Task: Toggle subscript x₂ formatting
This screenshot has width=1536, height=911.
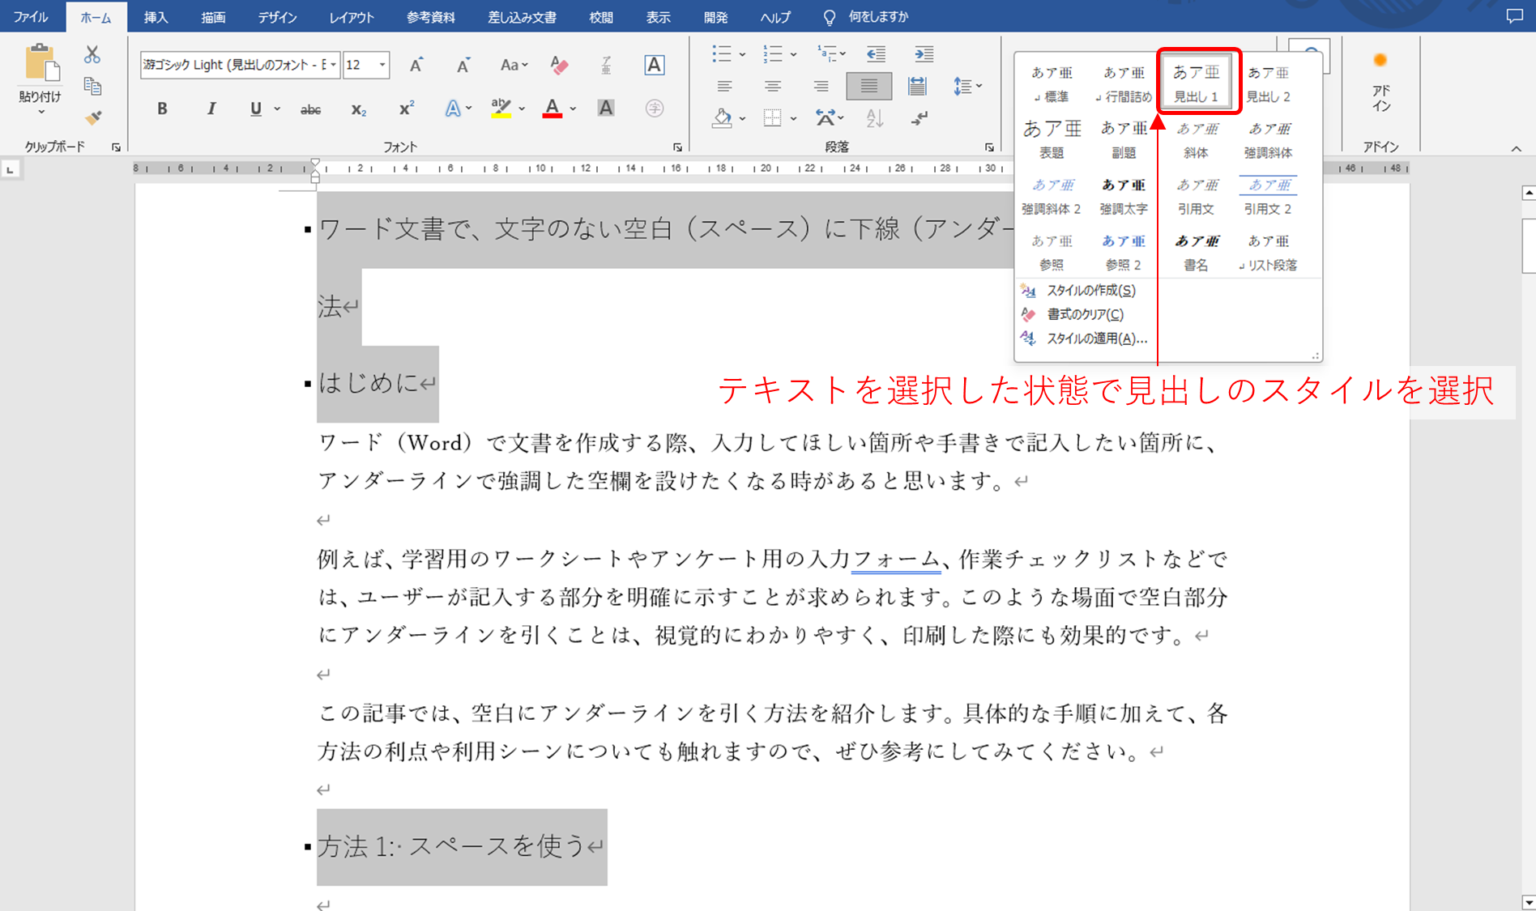Action: tap(358, 108)
